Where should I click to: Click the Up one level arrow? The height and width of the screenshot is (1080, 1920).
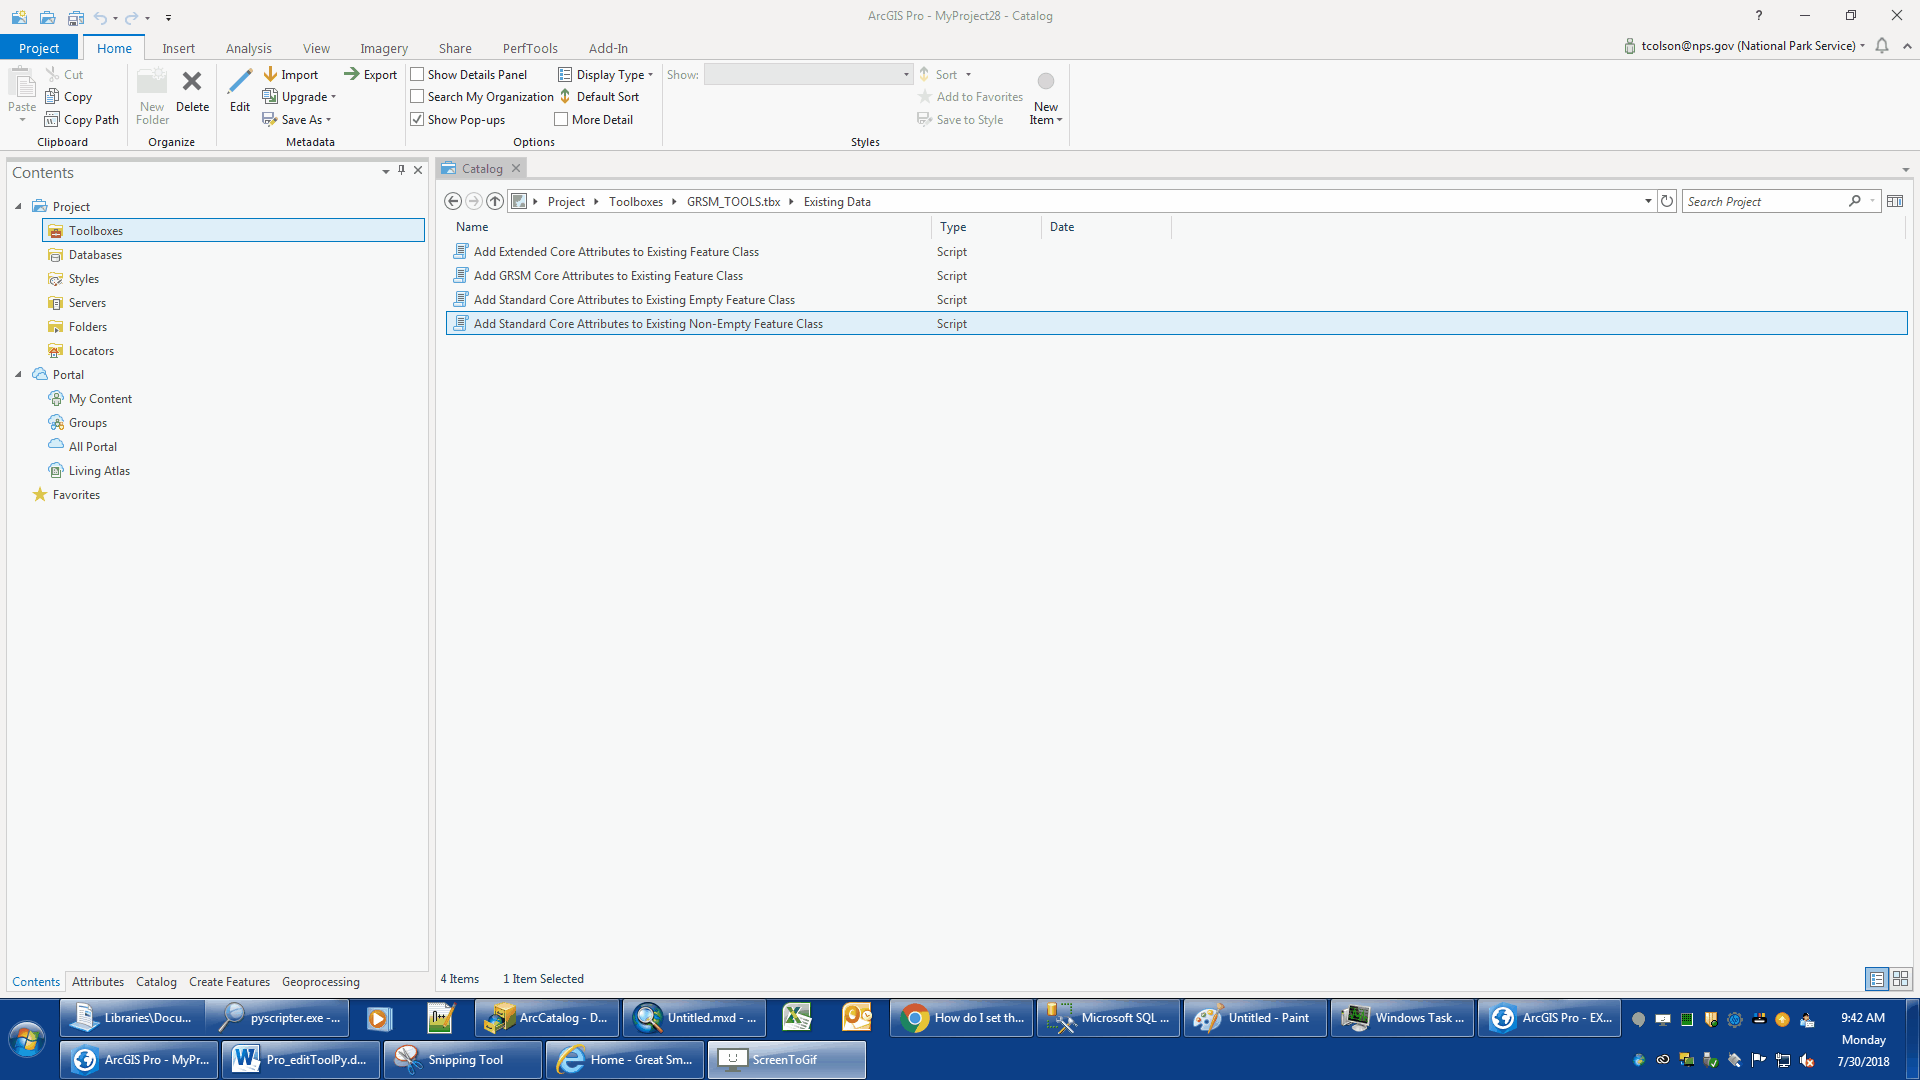(495, 201)
